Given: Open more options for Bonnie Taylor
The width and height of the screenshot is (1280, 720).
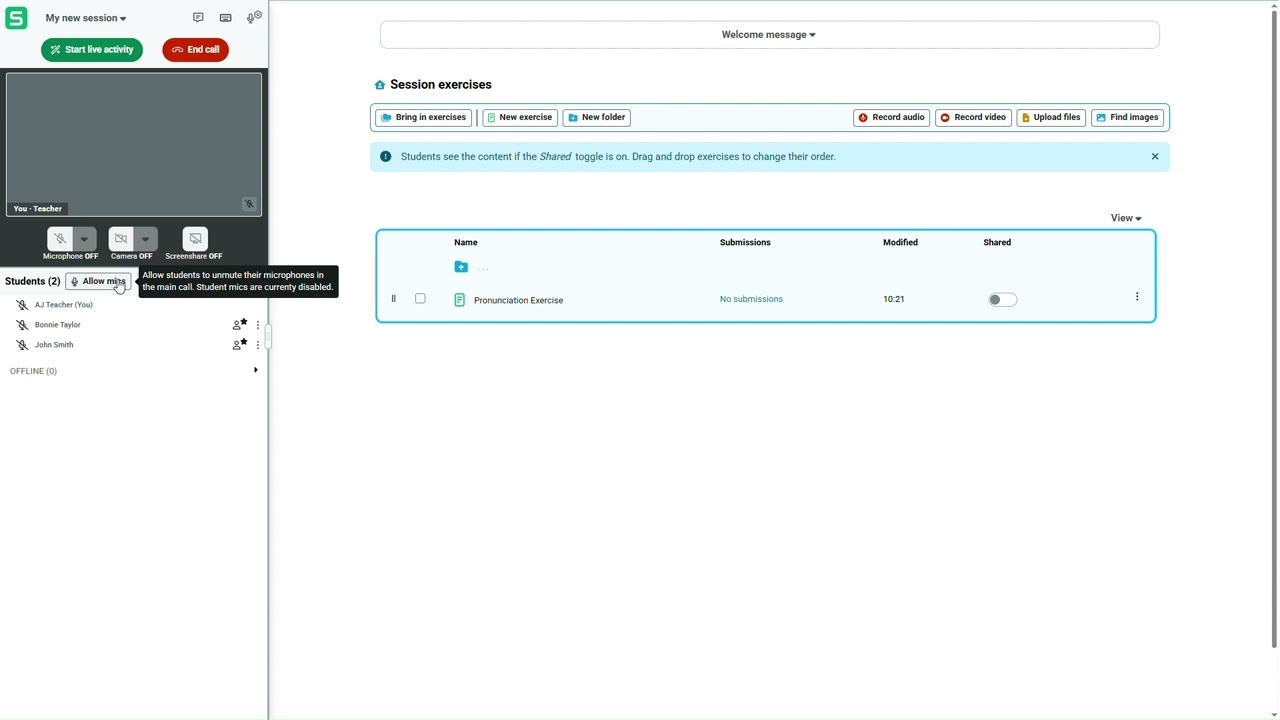Looking at the screenshot, I should click(258, 325).
